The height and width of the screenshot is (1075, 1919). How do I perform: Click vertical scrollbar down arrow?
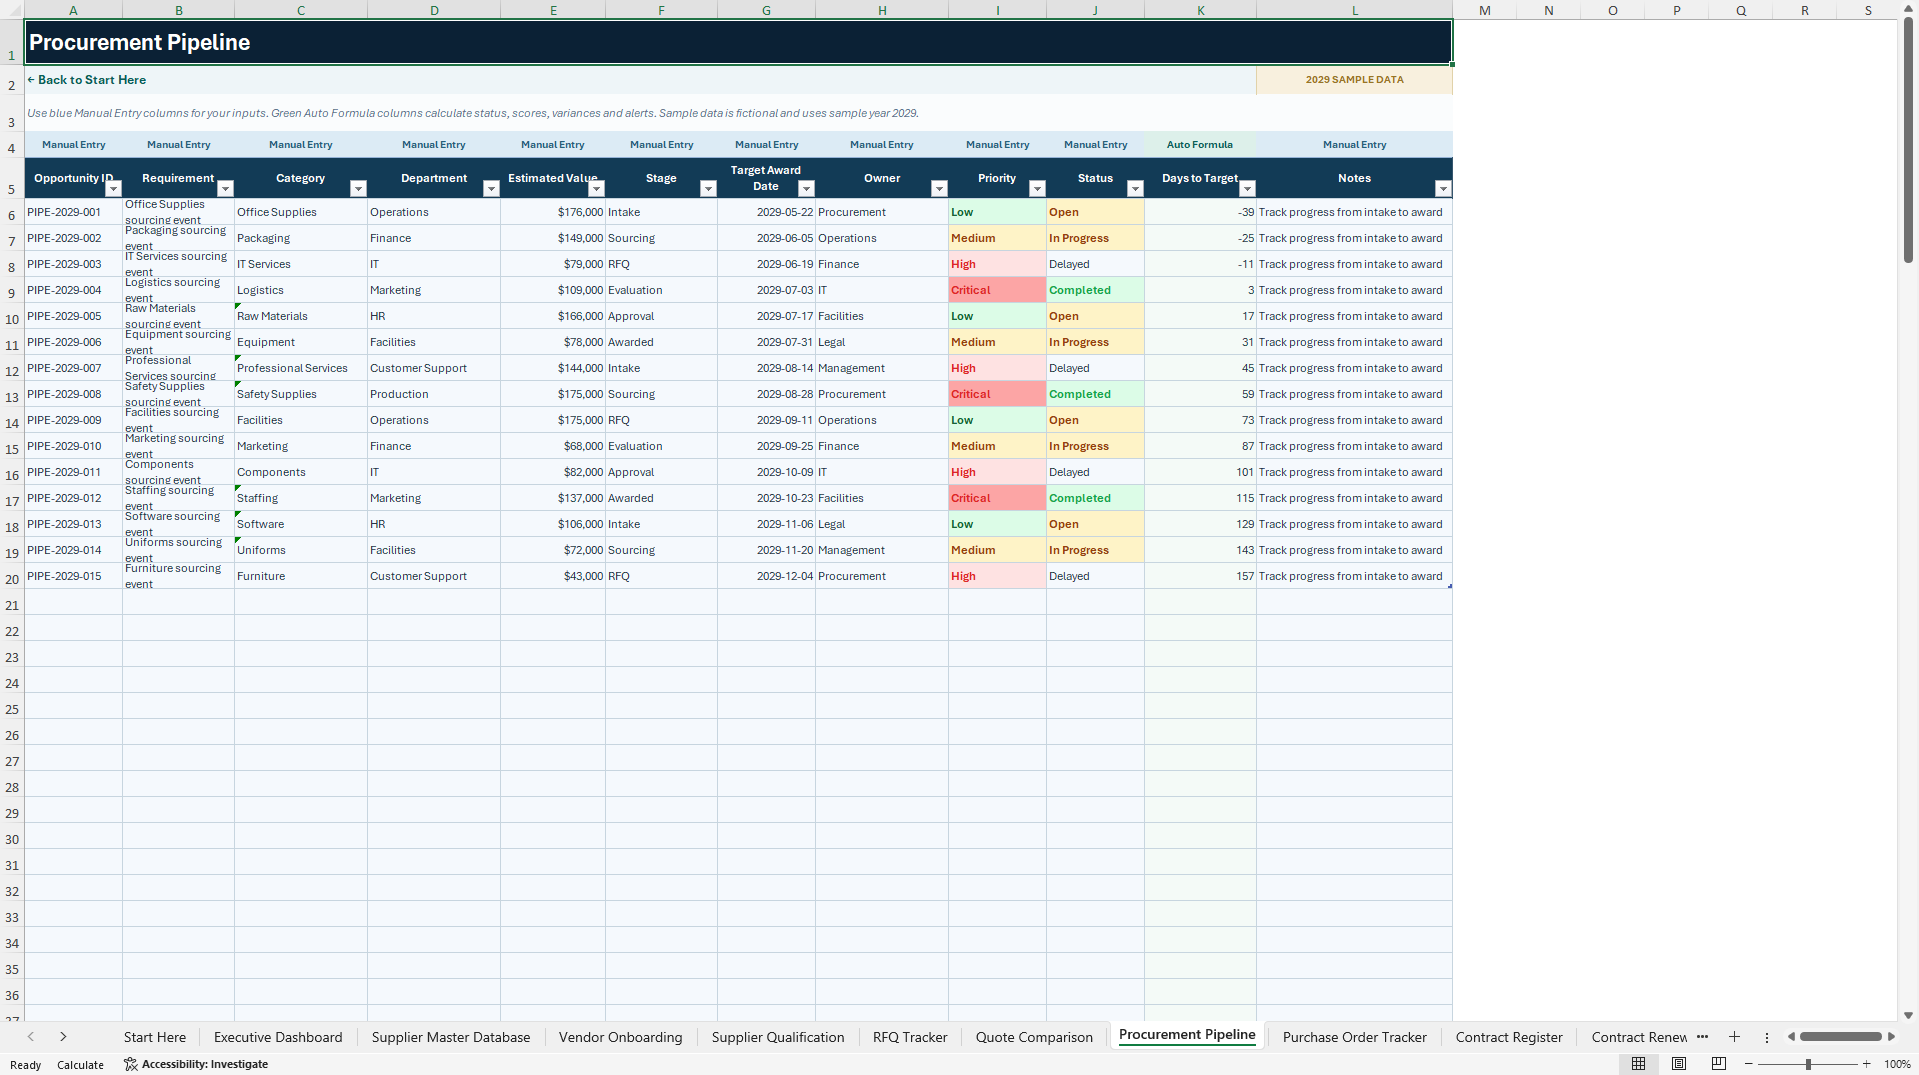pyautogui.click(x=1908, y=1015)
